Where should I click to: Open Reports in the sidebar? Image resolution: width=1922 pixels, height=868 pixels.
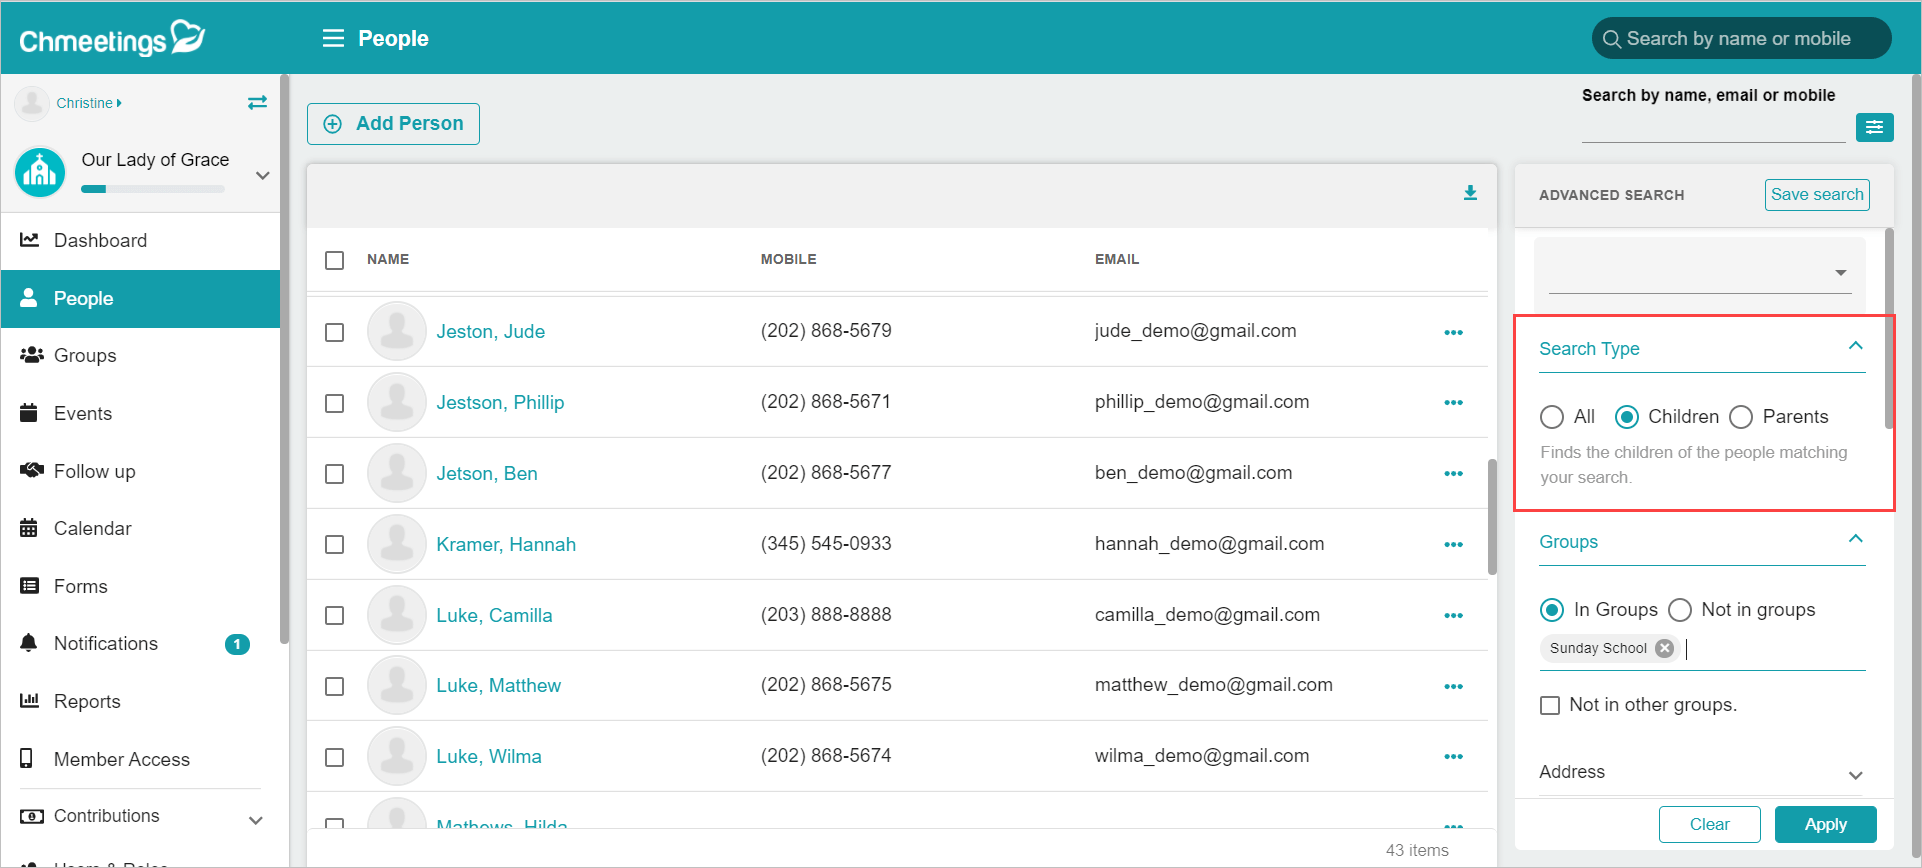pos(140,702)
